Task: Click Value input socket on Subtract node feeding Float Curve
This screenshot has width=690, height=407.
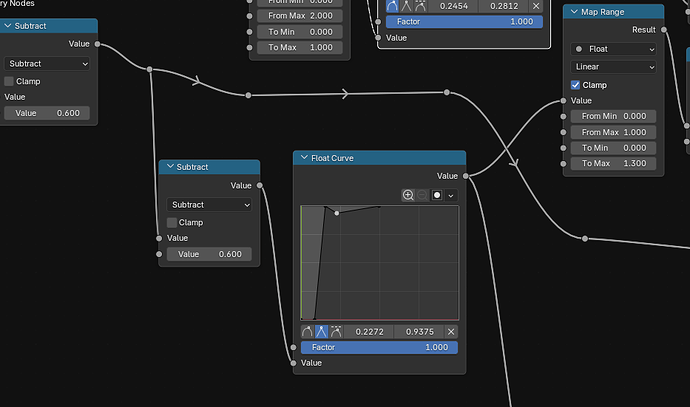Action: pyautogui.click(x=159, y=238)
